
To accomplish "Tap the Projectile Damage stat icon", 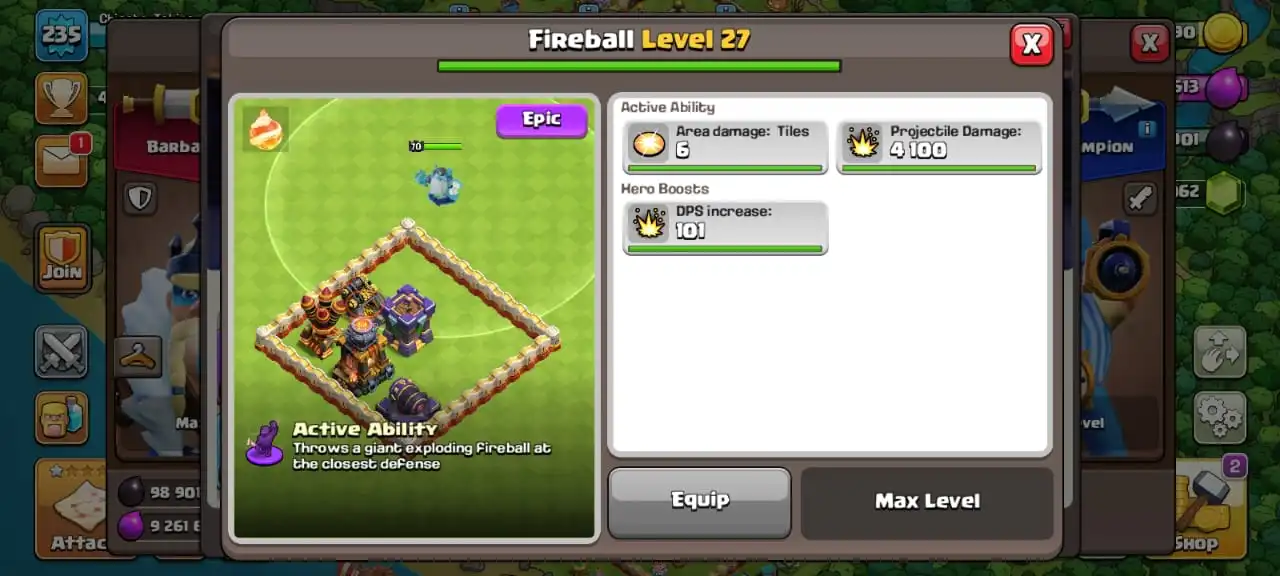I will [862, 144].
